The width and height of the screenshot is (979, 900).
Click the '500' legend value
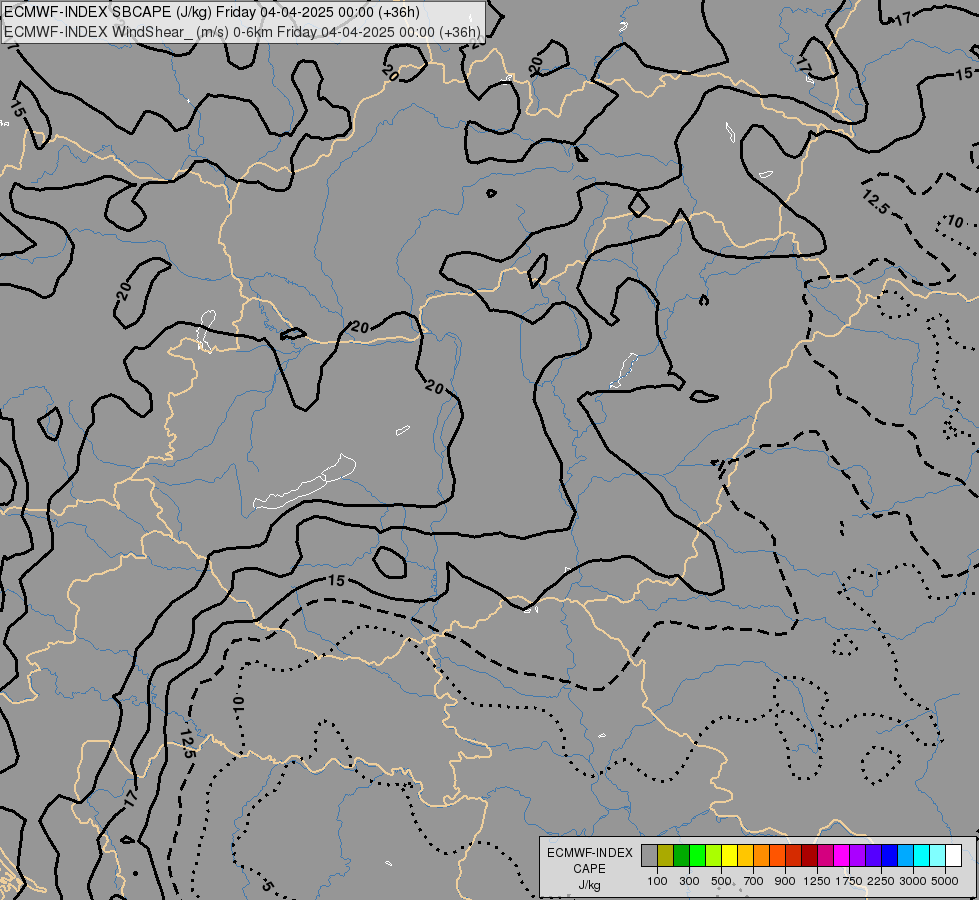pos(721,881)
